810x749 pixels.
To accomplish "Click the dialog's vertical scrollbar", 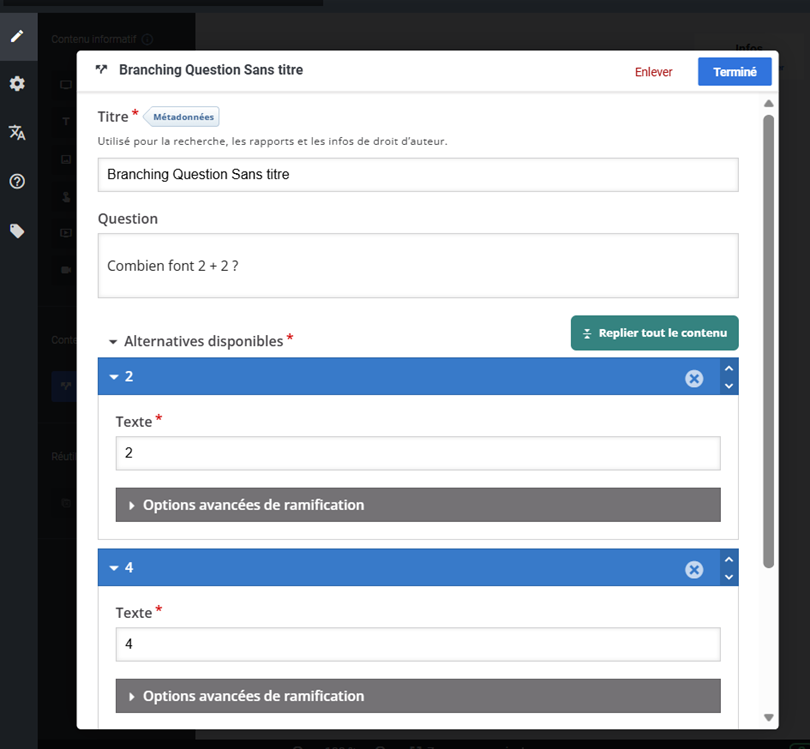I will (x=768, y=340).
